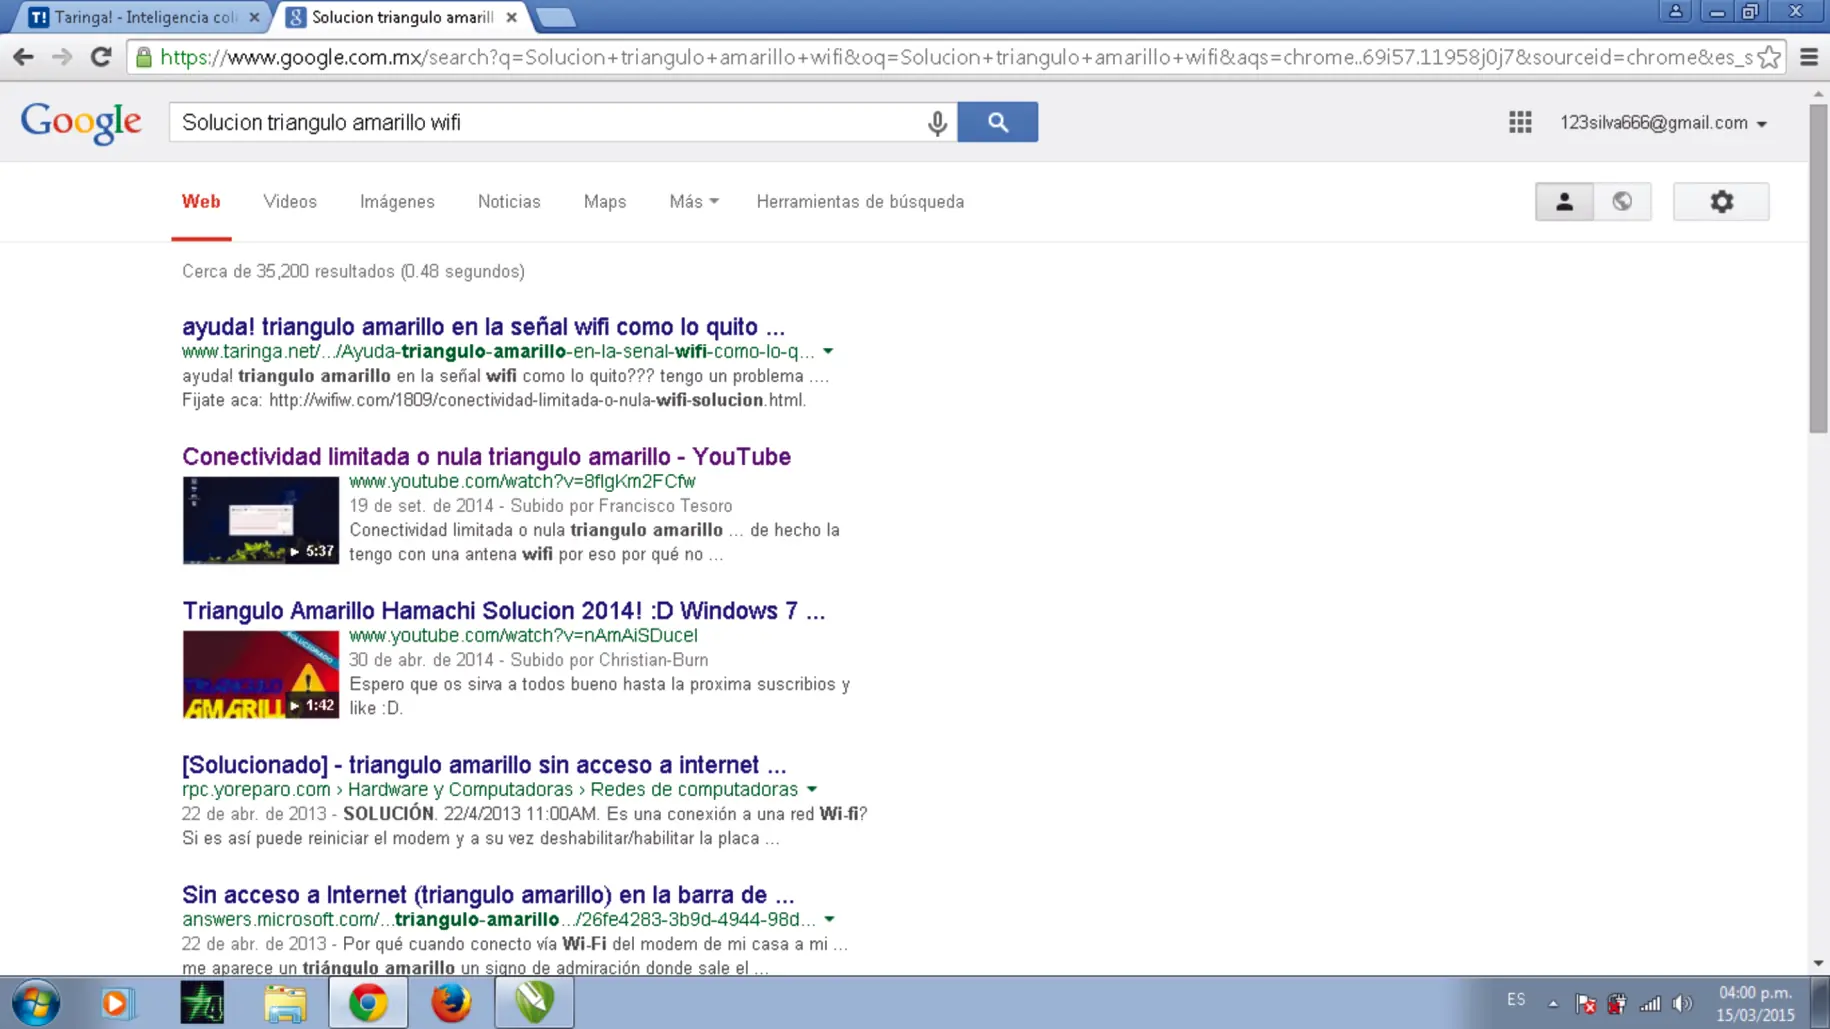Open search settings gear

1721,201
